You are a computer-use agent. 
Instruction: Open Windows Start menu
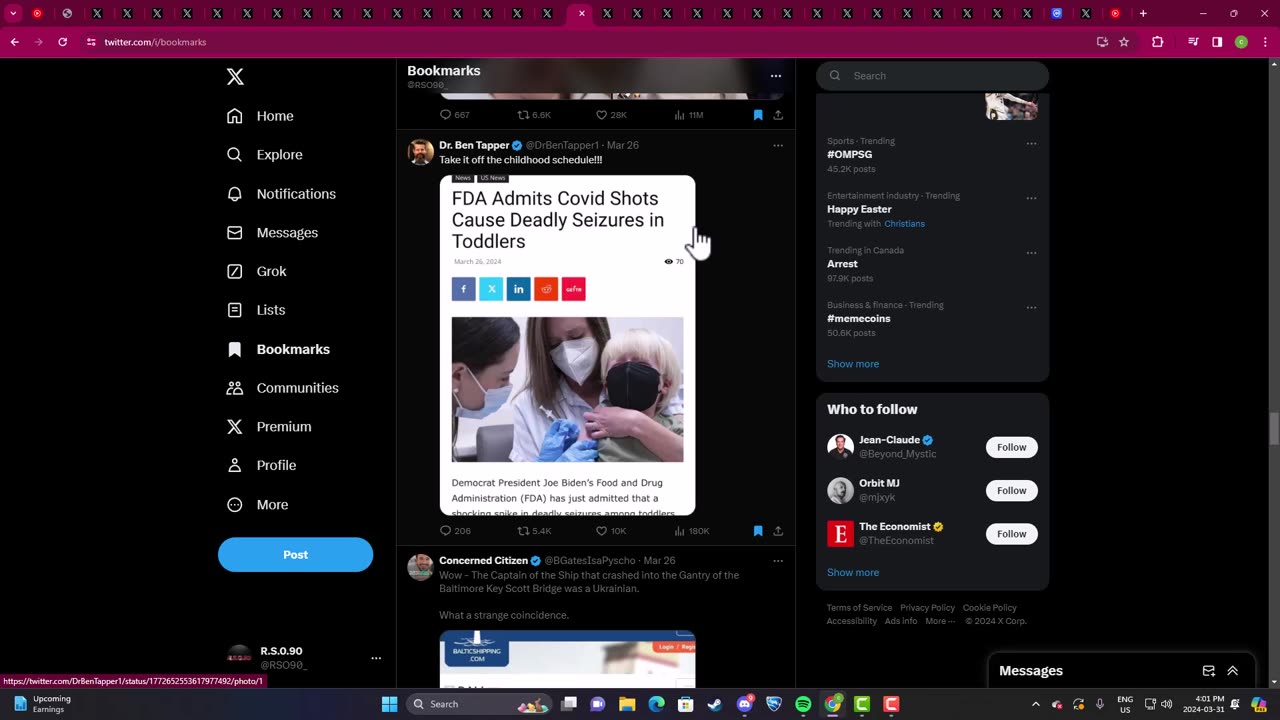(x=389, y=704)
